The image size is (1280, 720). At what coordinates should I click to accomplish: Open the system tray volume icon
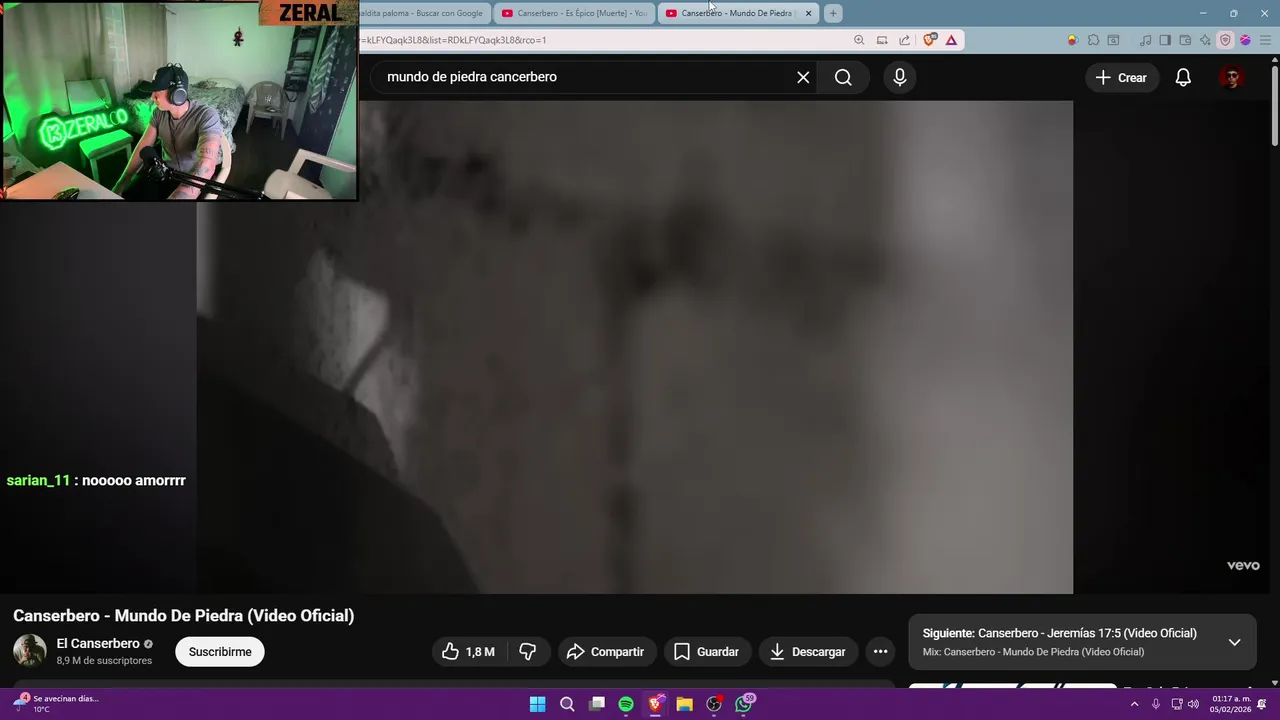click(x=1193, y=704)
